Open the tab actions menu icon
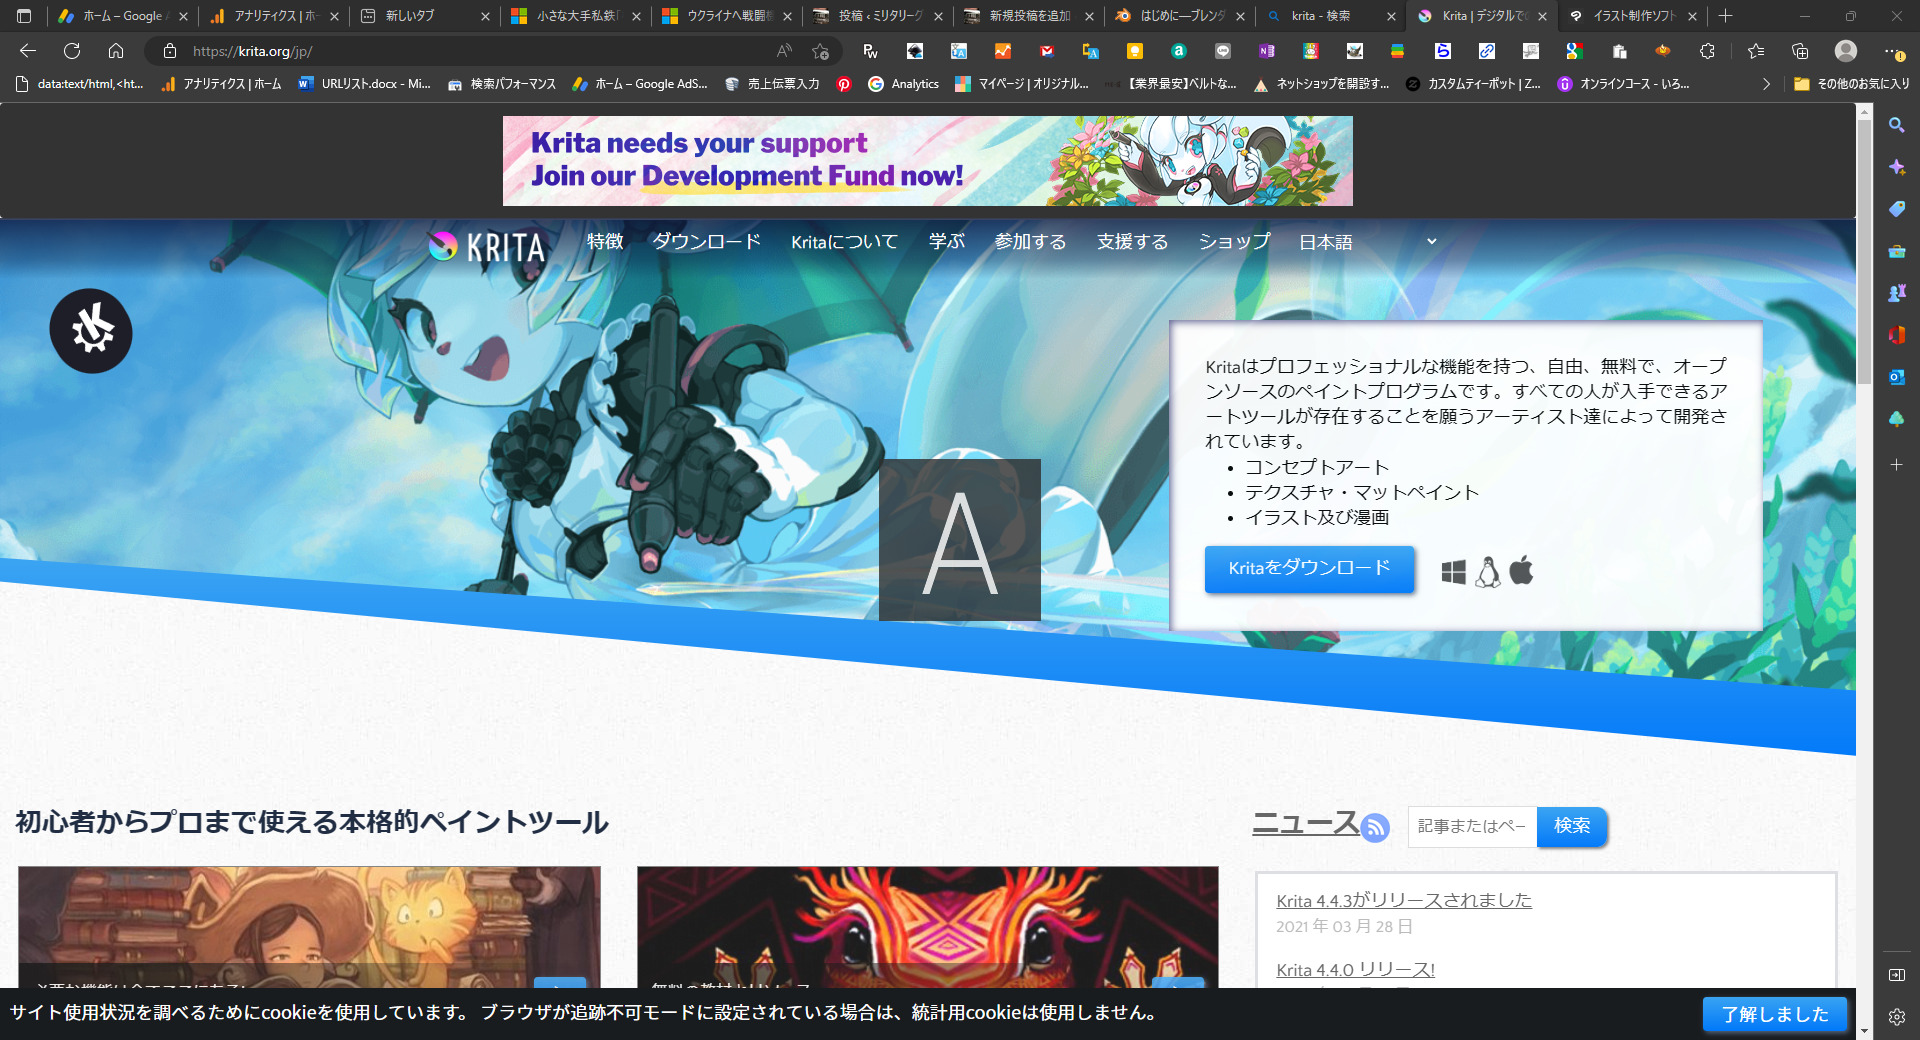The height and width of the screenshot is (1040, 1920). tap(24, 16)
